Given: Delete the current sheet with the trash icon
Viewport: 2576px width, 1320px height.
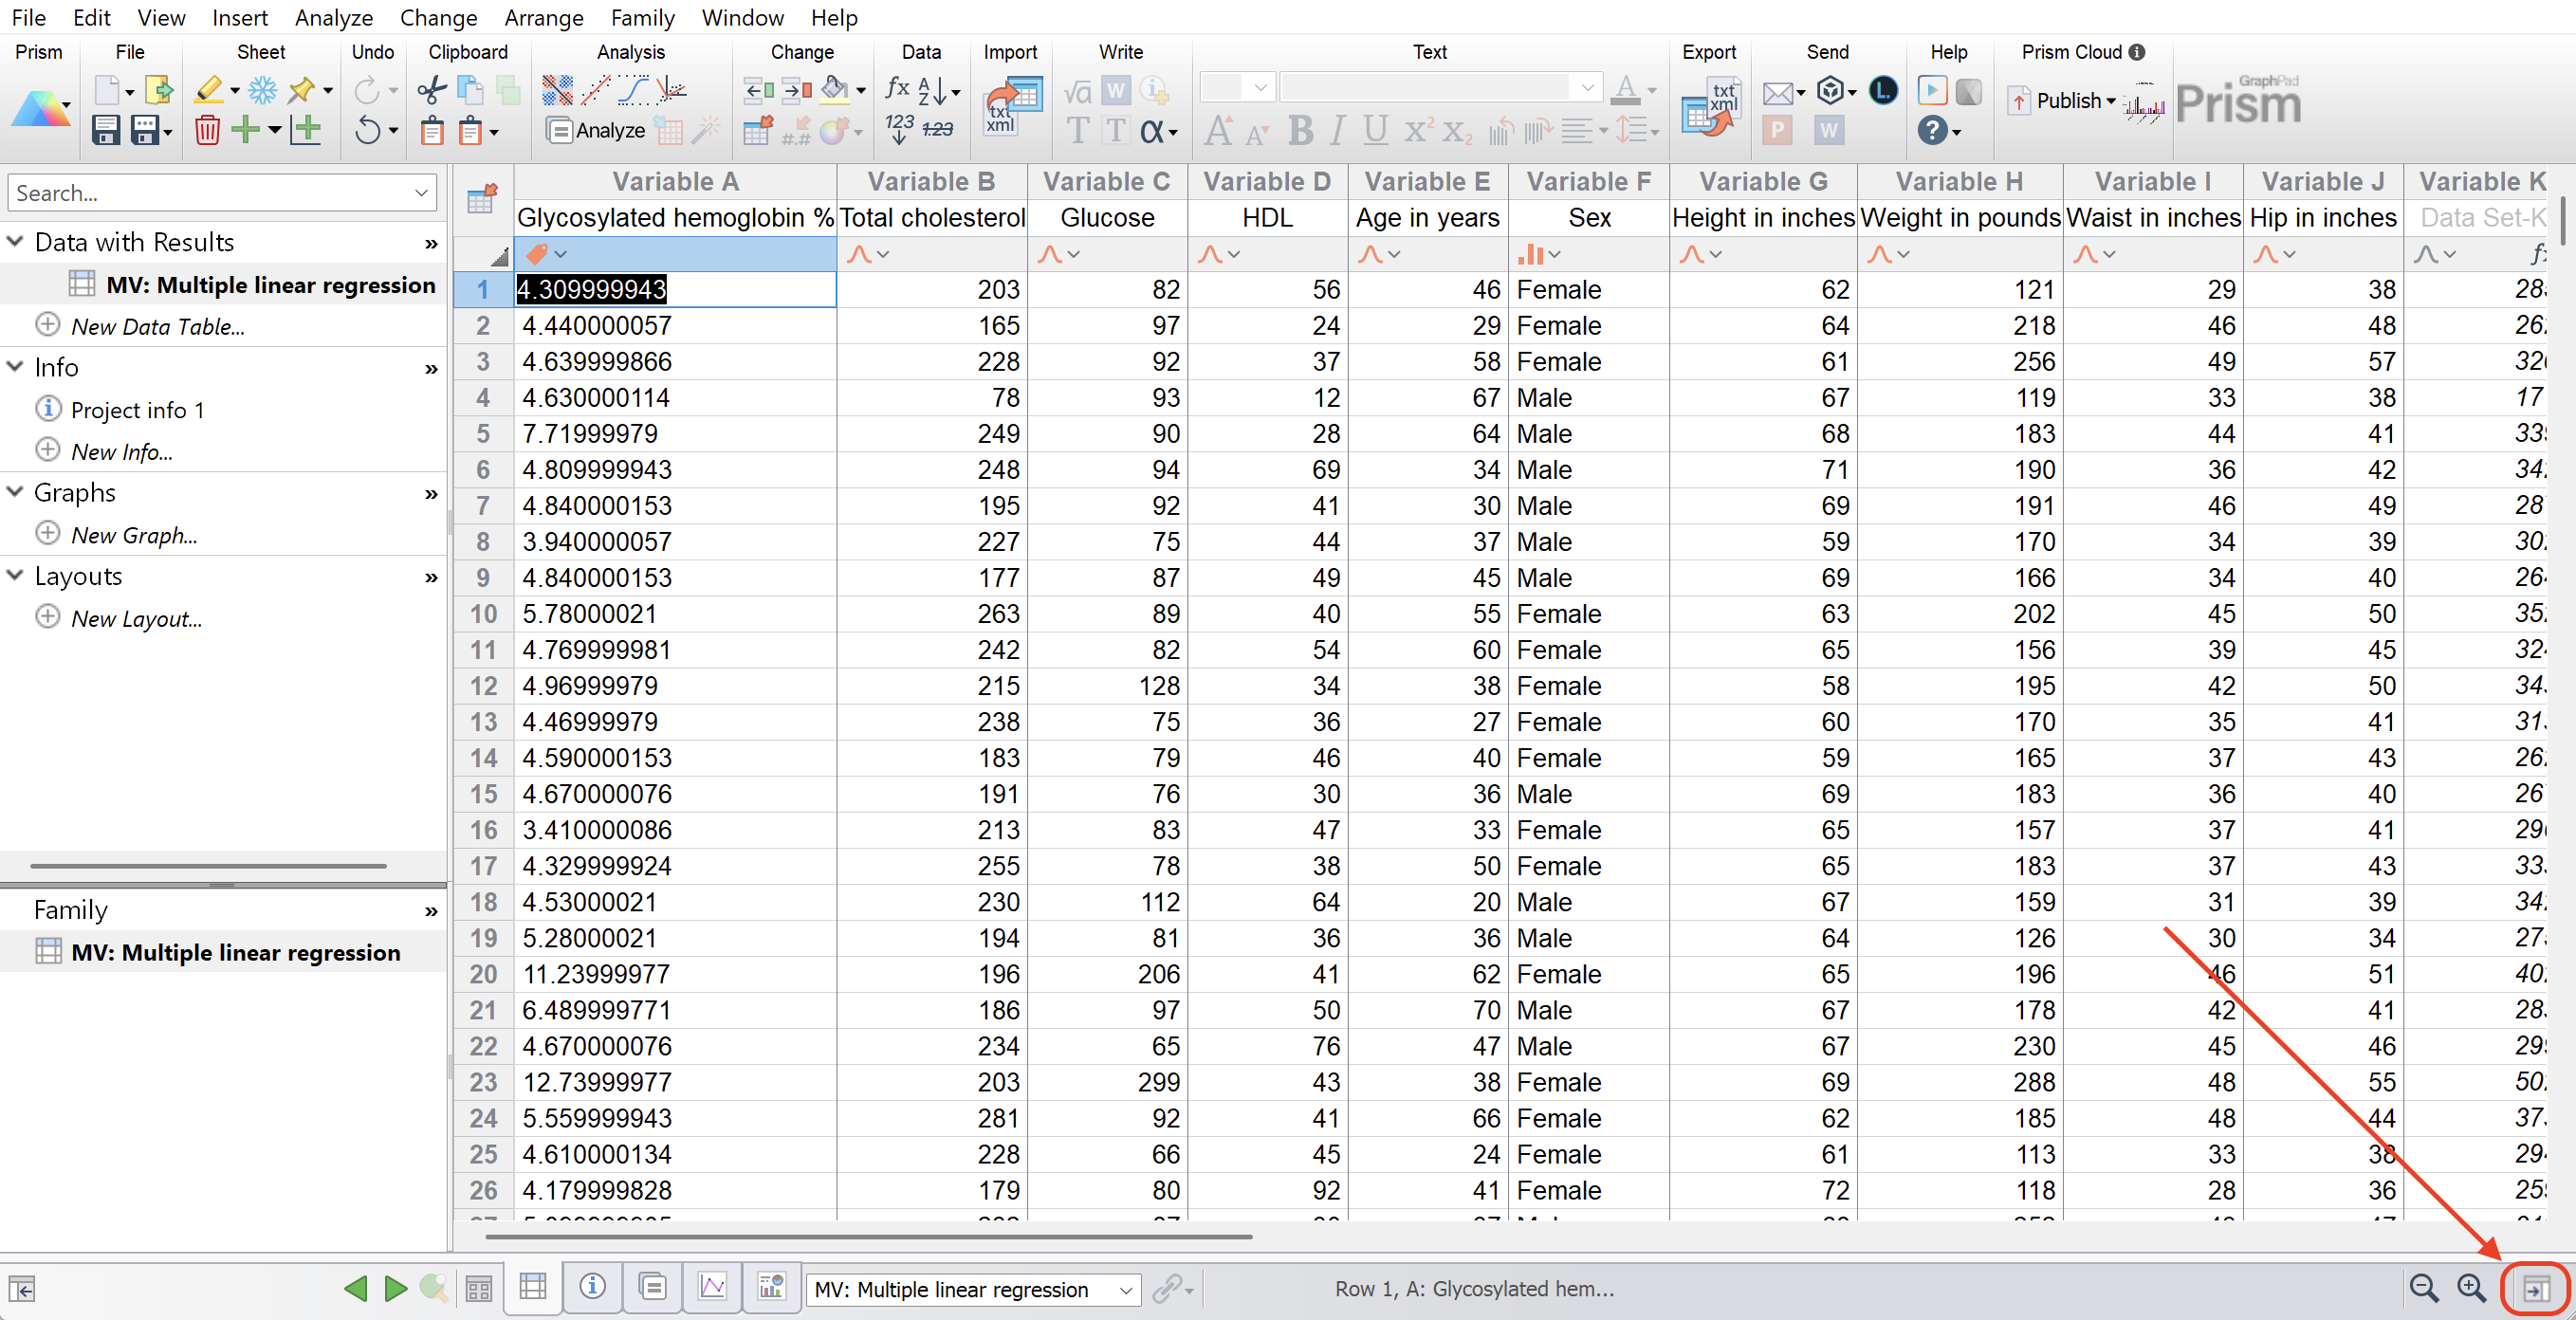Looking at the screenshot, I should [207, 130].
